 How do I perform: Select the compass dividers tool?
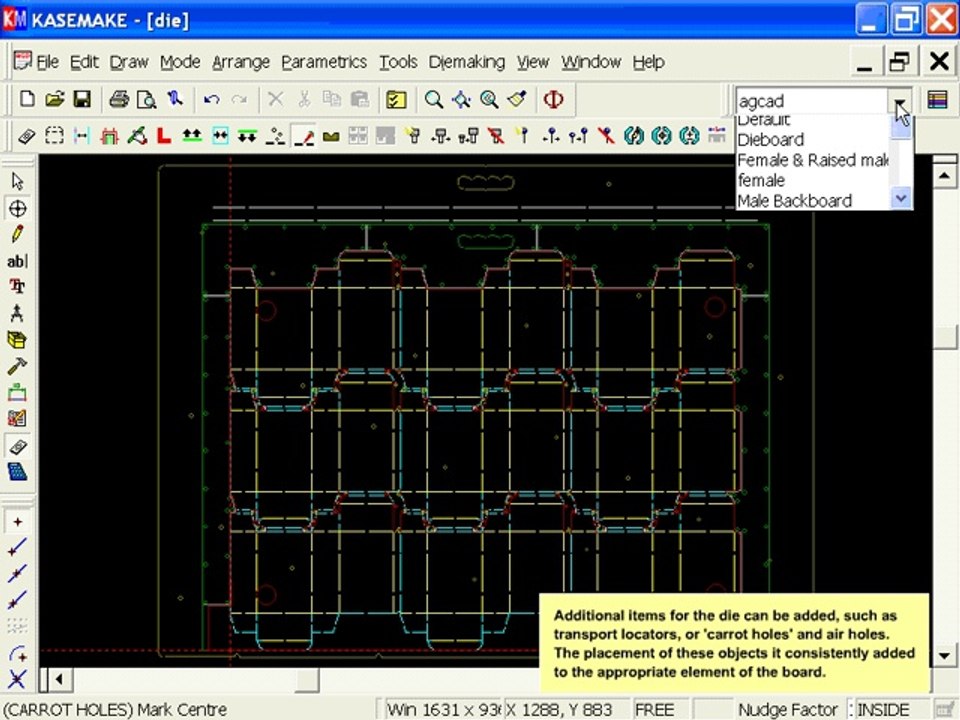[17, 313]
